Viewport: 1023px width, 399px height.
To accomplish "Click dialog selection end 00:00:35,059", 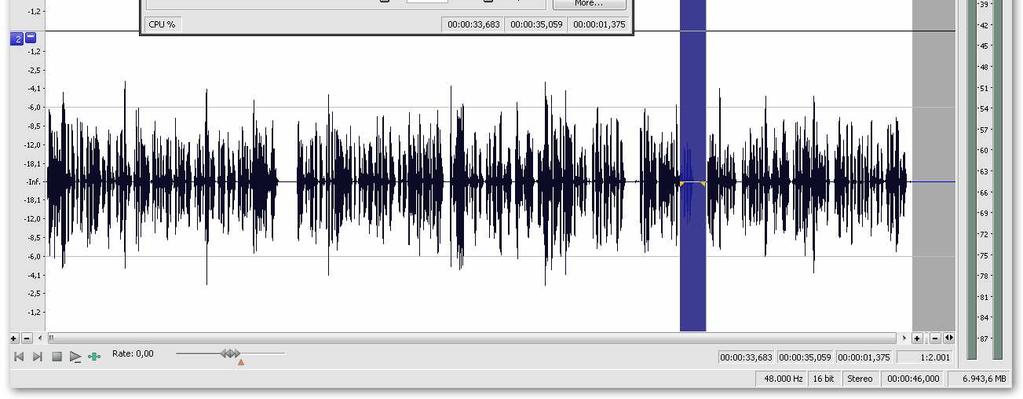I will (x=536, y=25).
